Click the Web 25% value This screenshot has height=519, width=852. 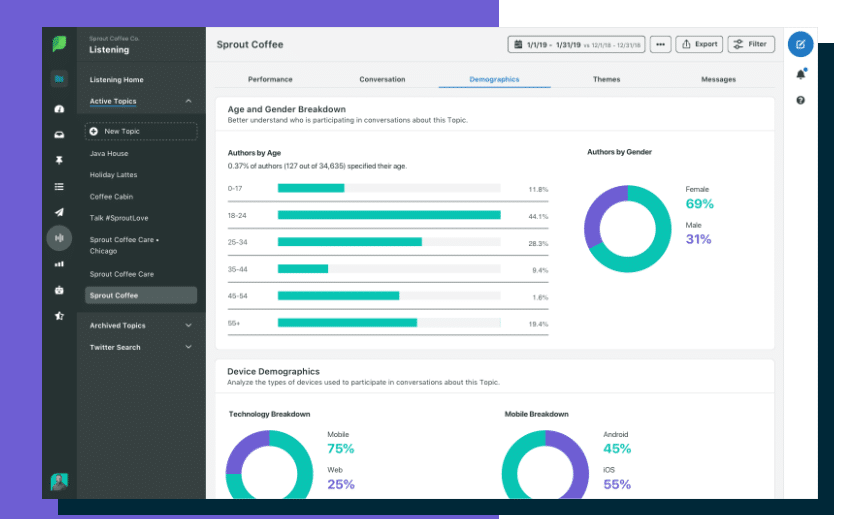(x=341, y=485)
